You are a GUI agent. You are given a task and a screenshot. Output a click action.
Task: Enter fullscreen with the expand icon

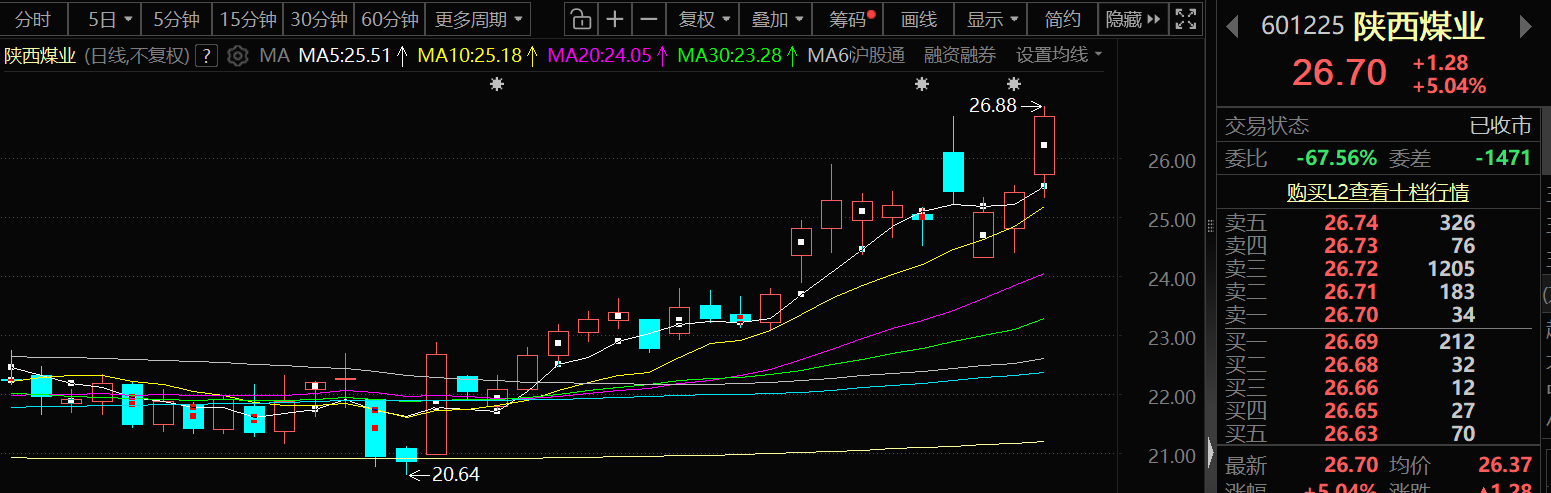(x=1186, y=19)
